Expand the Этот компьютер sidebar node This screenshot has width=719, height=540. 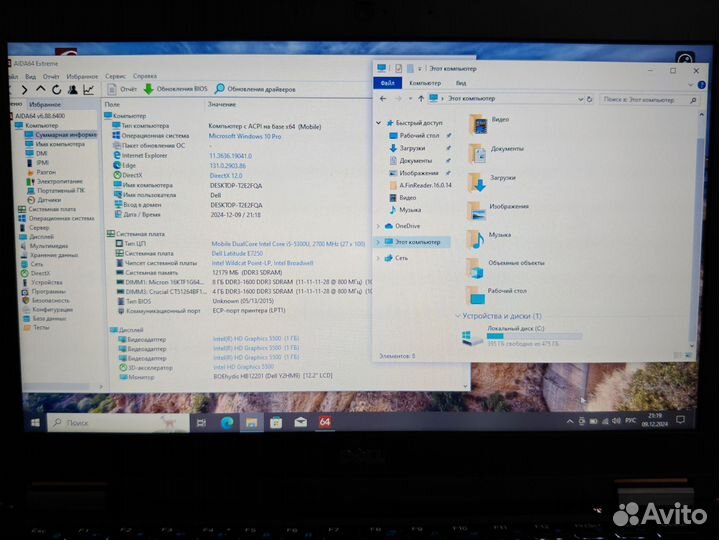coord(378,242)
